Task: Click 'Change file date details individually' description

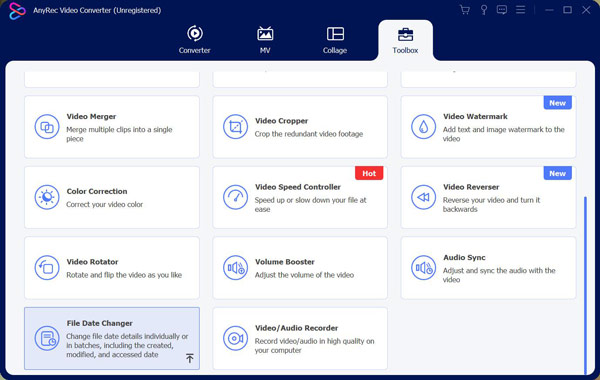Action: 127,346
